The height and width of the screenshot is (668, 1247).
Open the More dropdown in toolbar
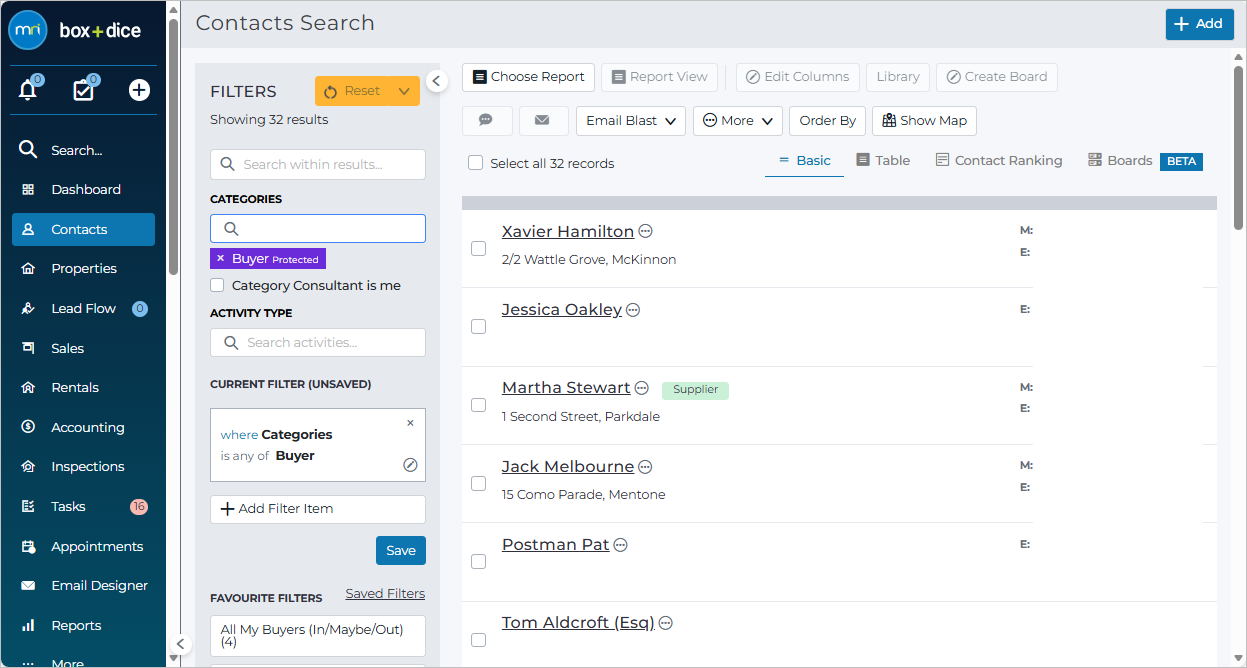click(x=738, y=120)
